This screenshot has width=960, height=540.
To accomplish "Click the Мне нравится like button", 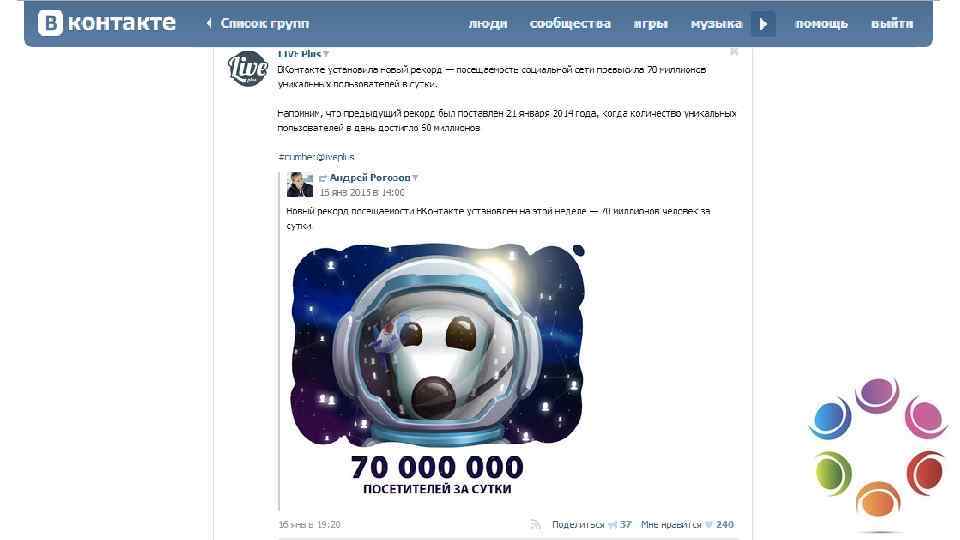I will point(671,525).
